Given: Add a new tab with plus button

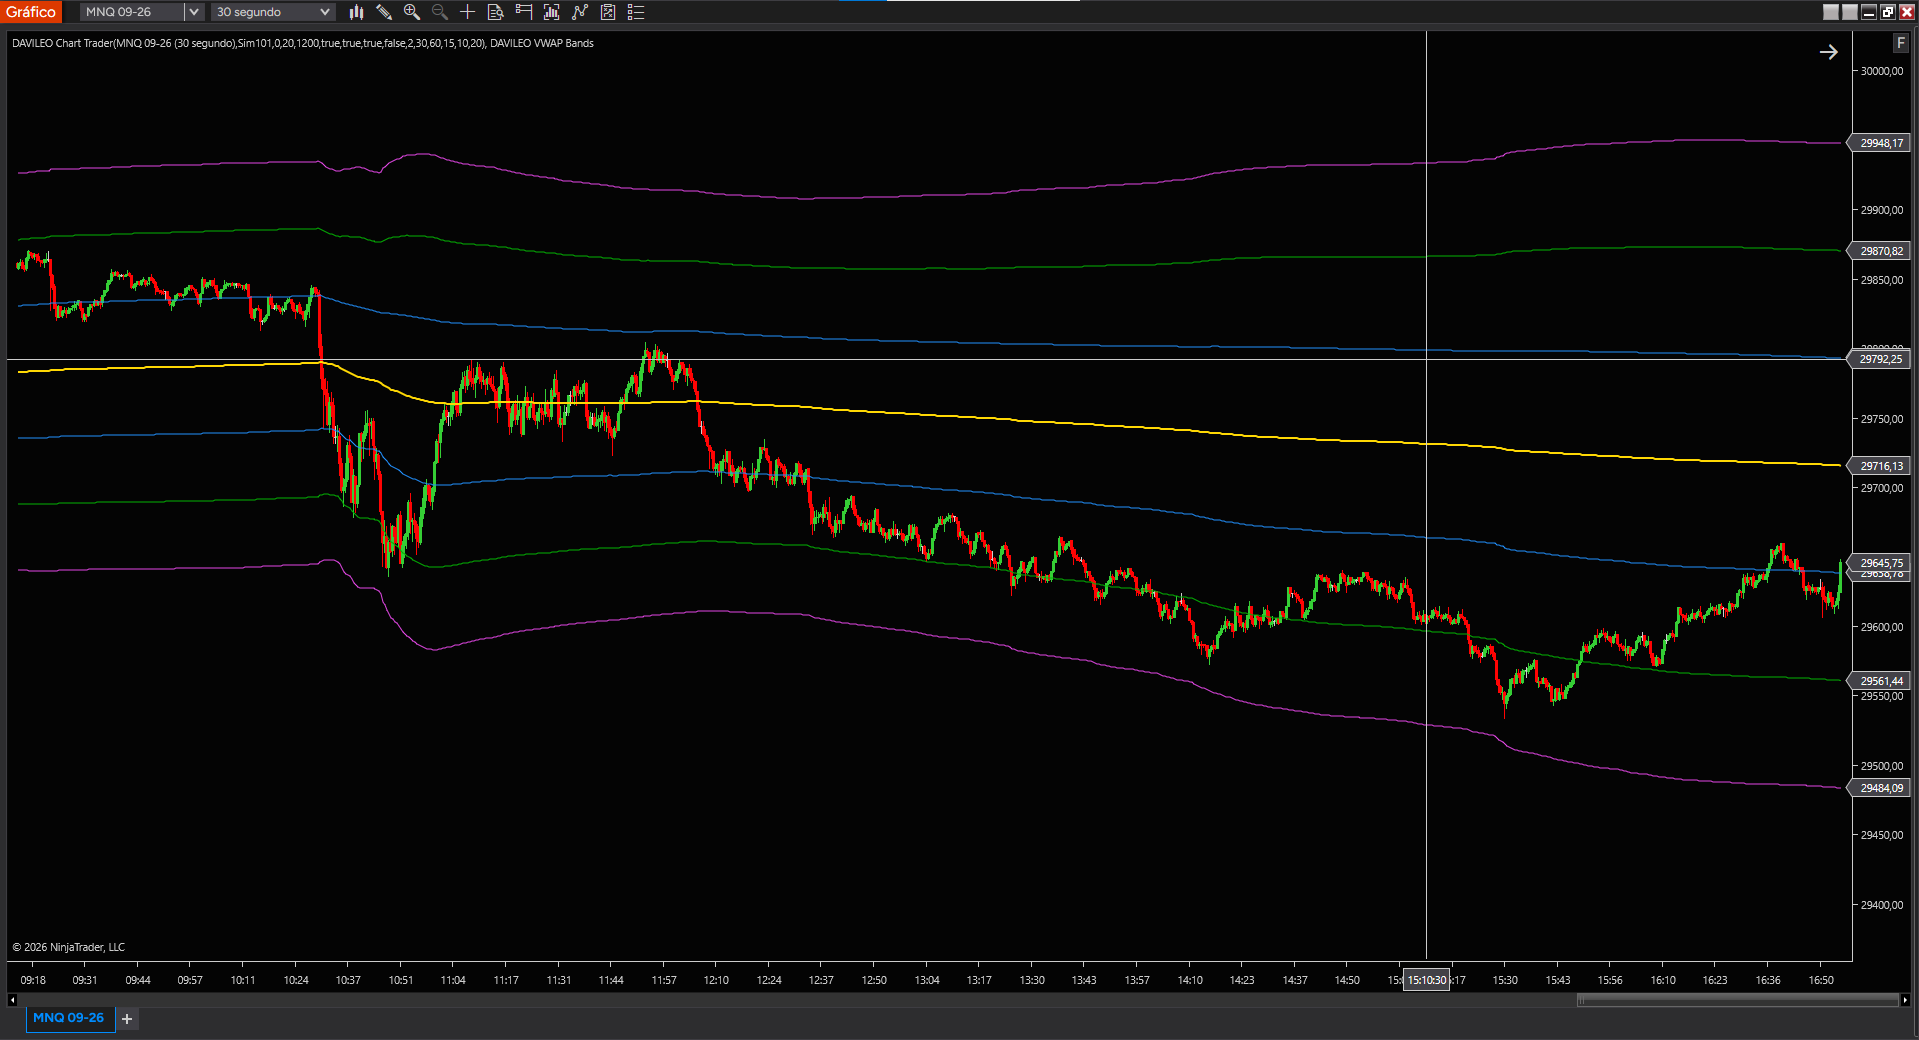Looking at the screenshot, I should point(127,1019).
